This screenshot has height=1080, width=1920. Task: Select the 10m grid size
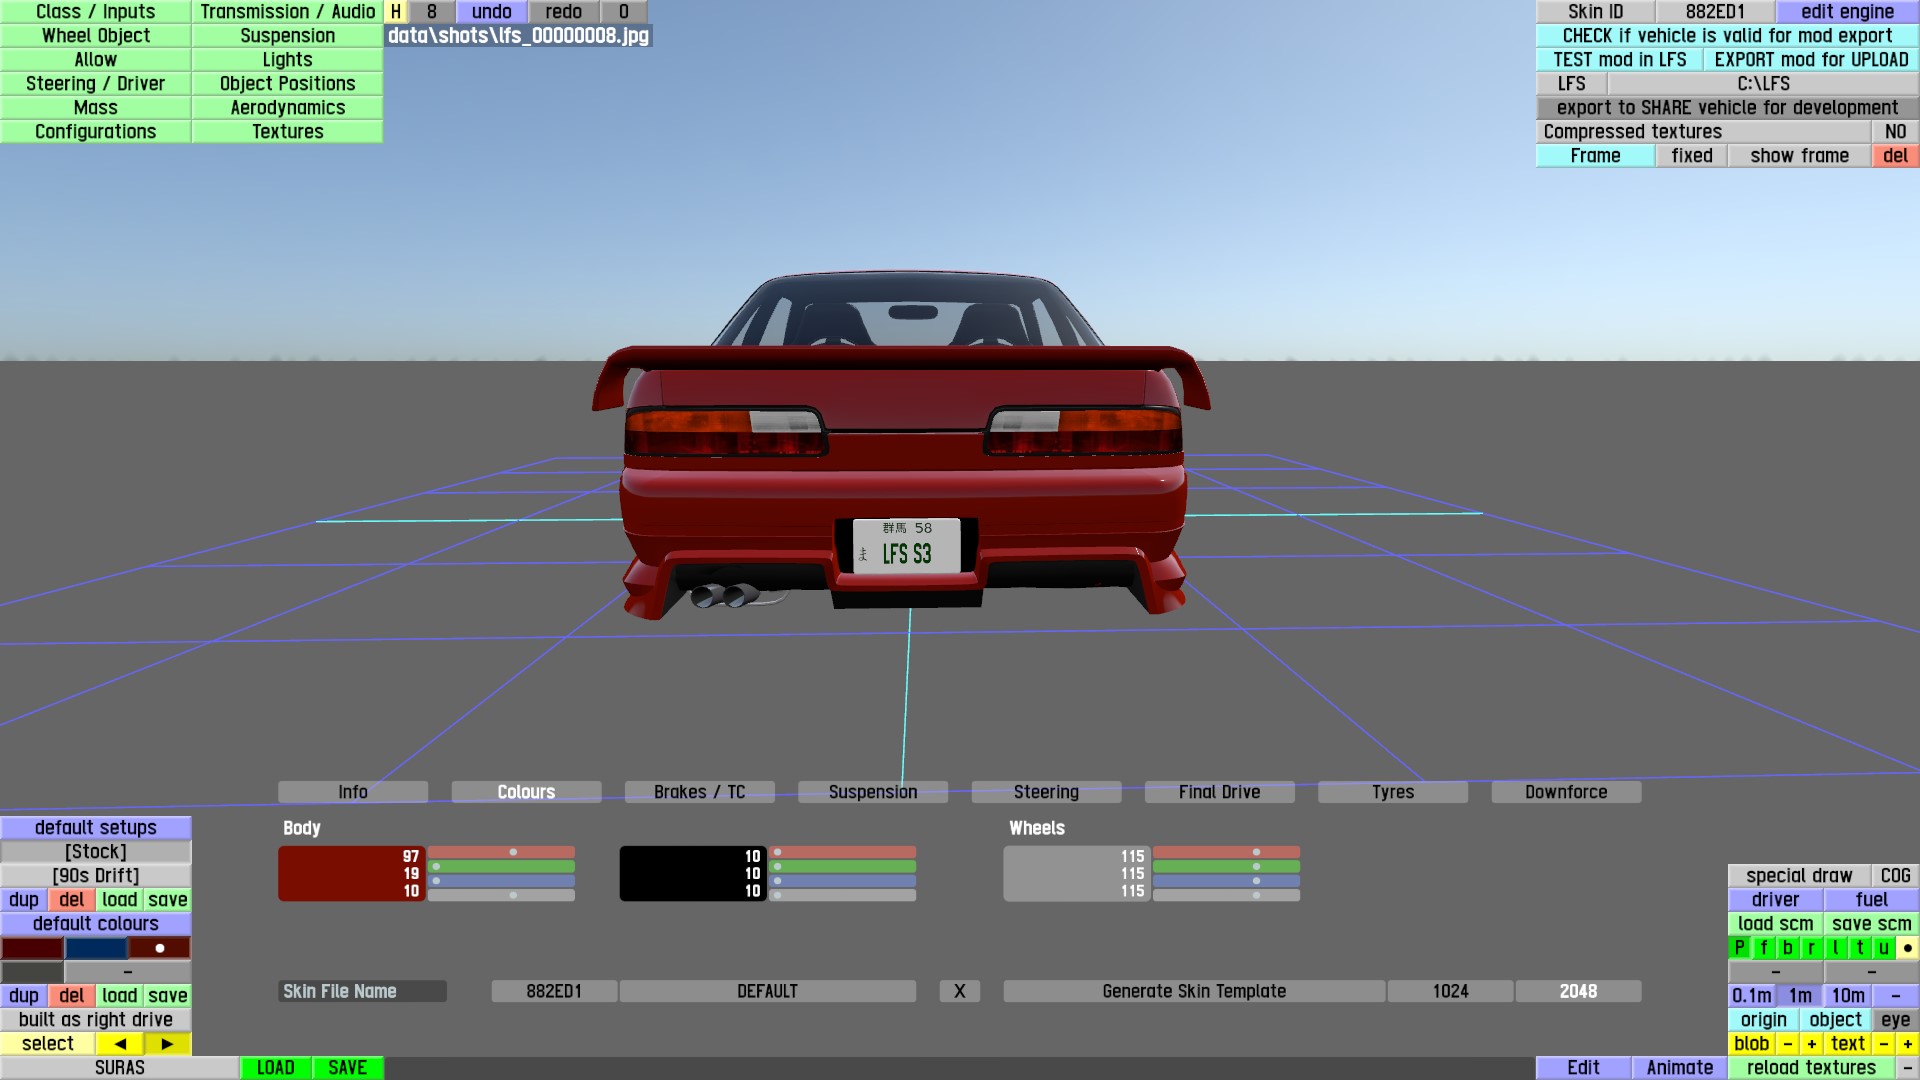coord(1847,996)
